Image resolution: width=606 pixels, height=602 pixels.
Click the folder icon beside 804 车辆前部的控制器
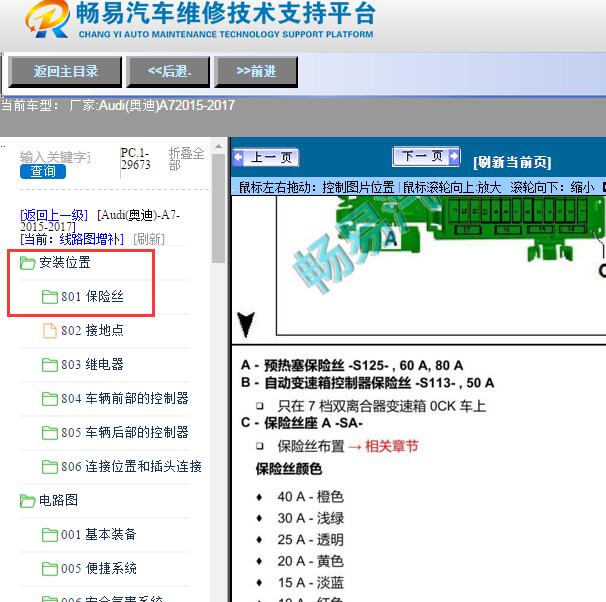coord(49,399)
